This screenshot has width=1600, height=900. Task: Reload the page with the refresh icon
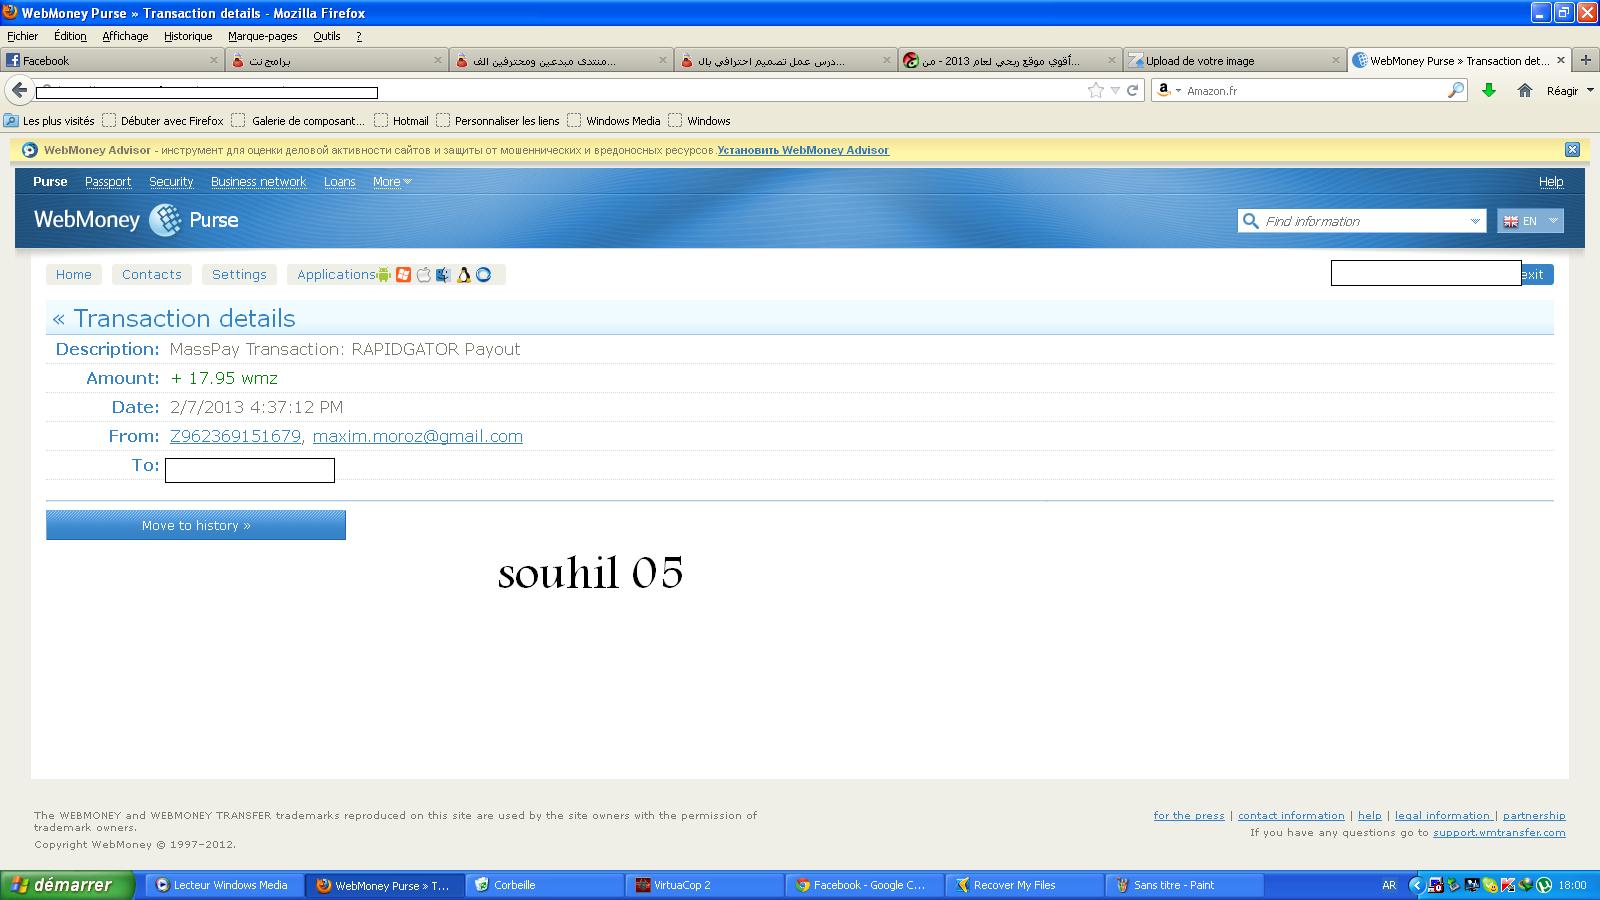(x=1133, y=90)
